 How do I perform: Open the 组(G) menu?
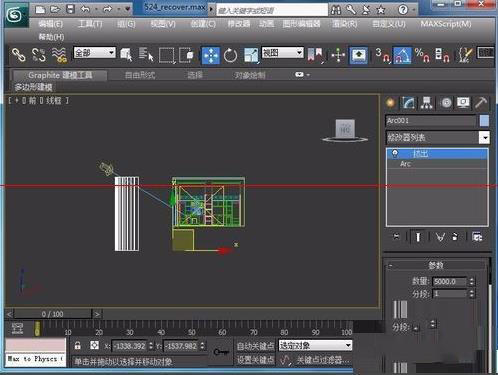(126, 24)
